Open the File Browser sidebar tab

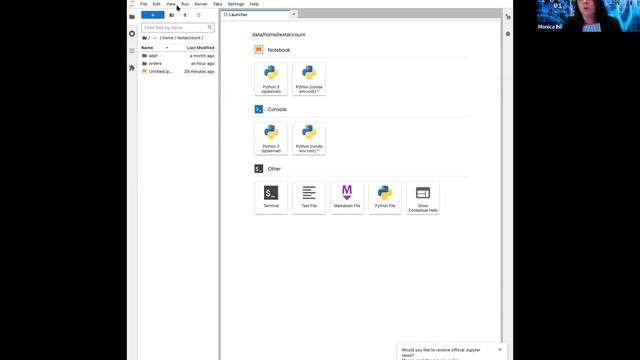pos(132,17)
